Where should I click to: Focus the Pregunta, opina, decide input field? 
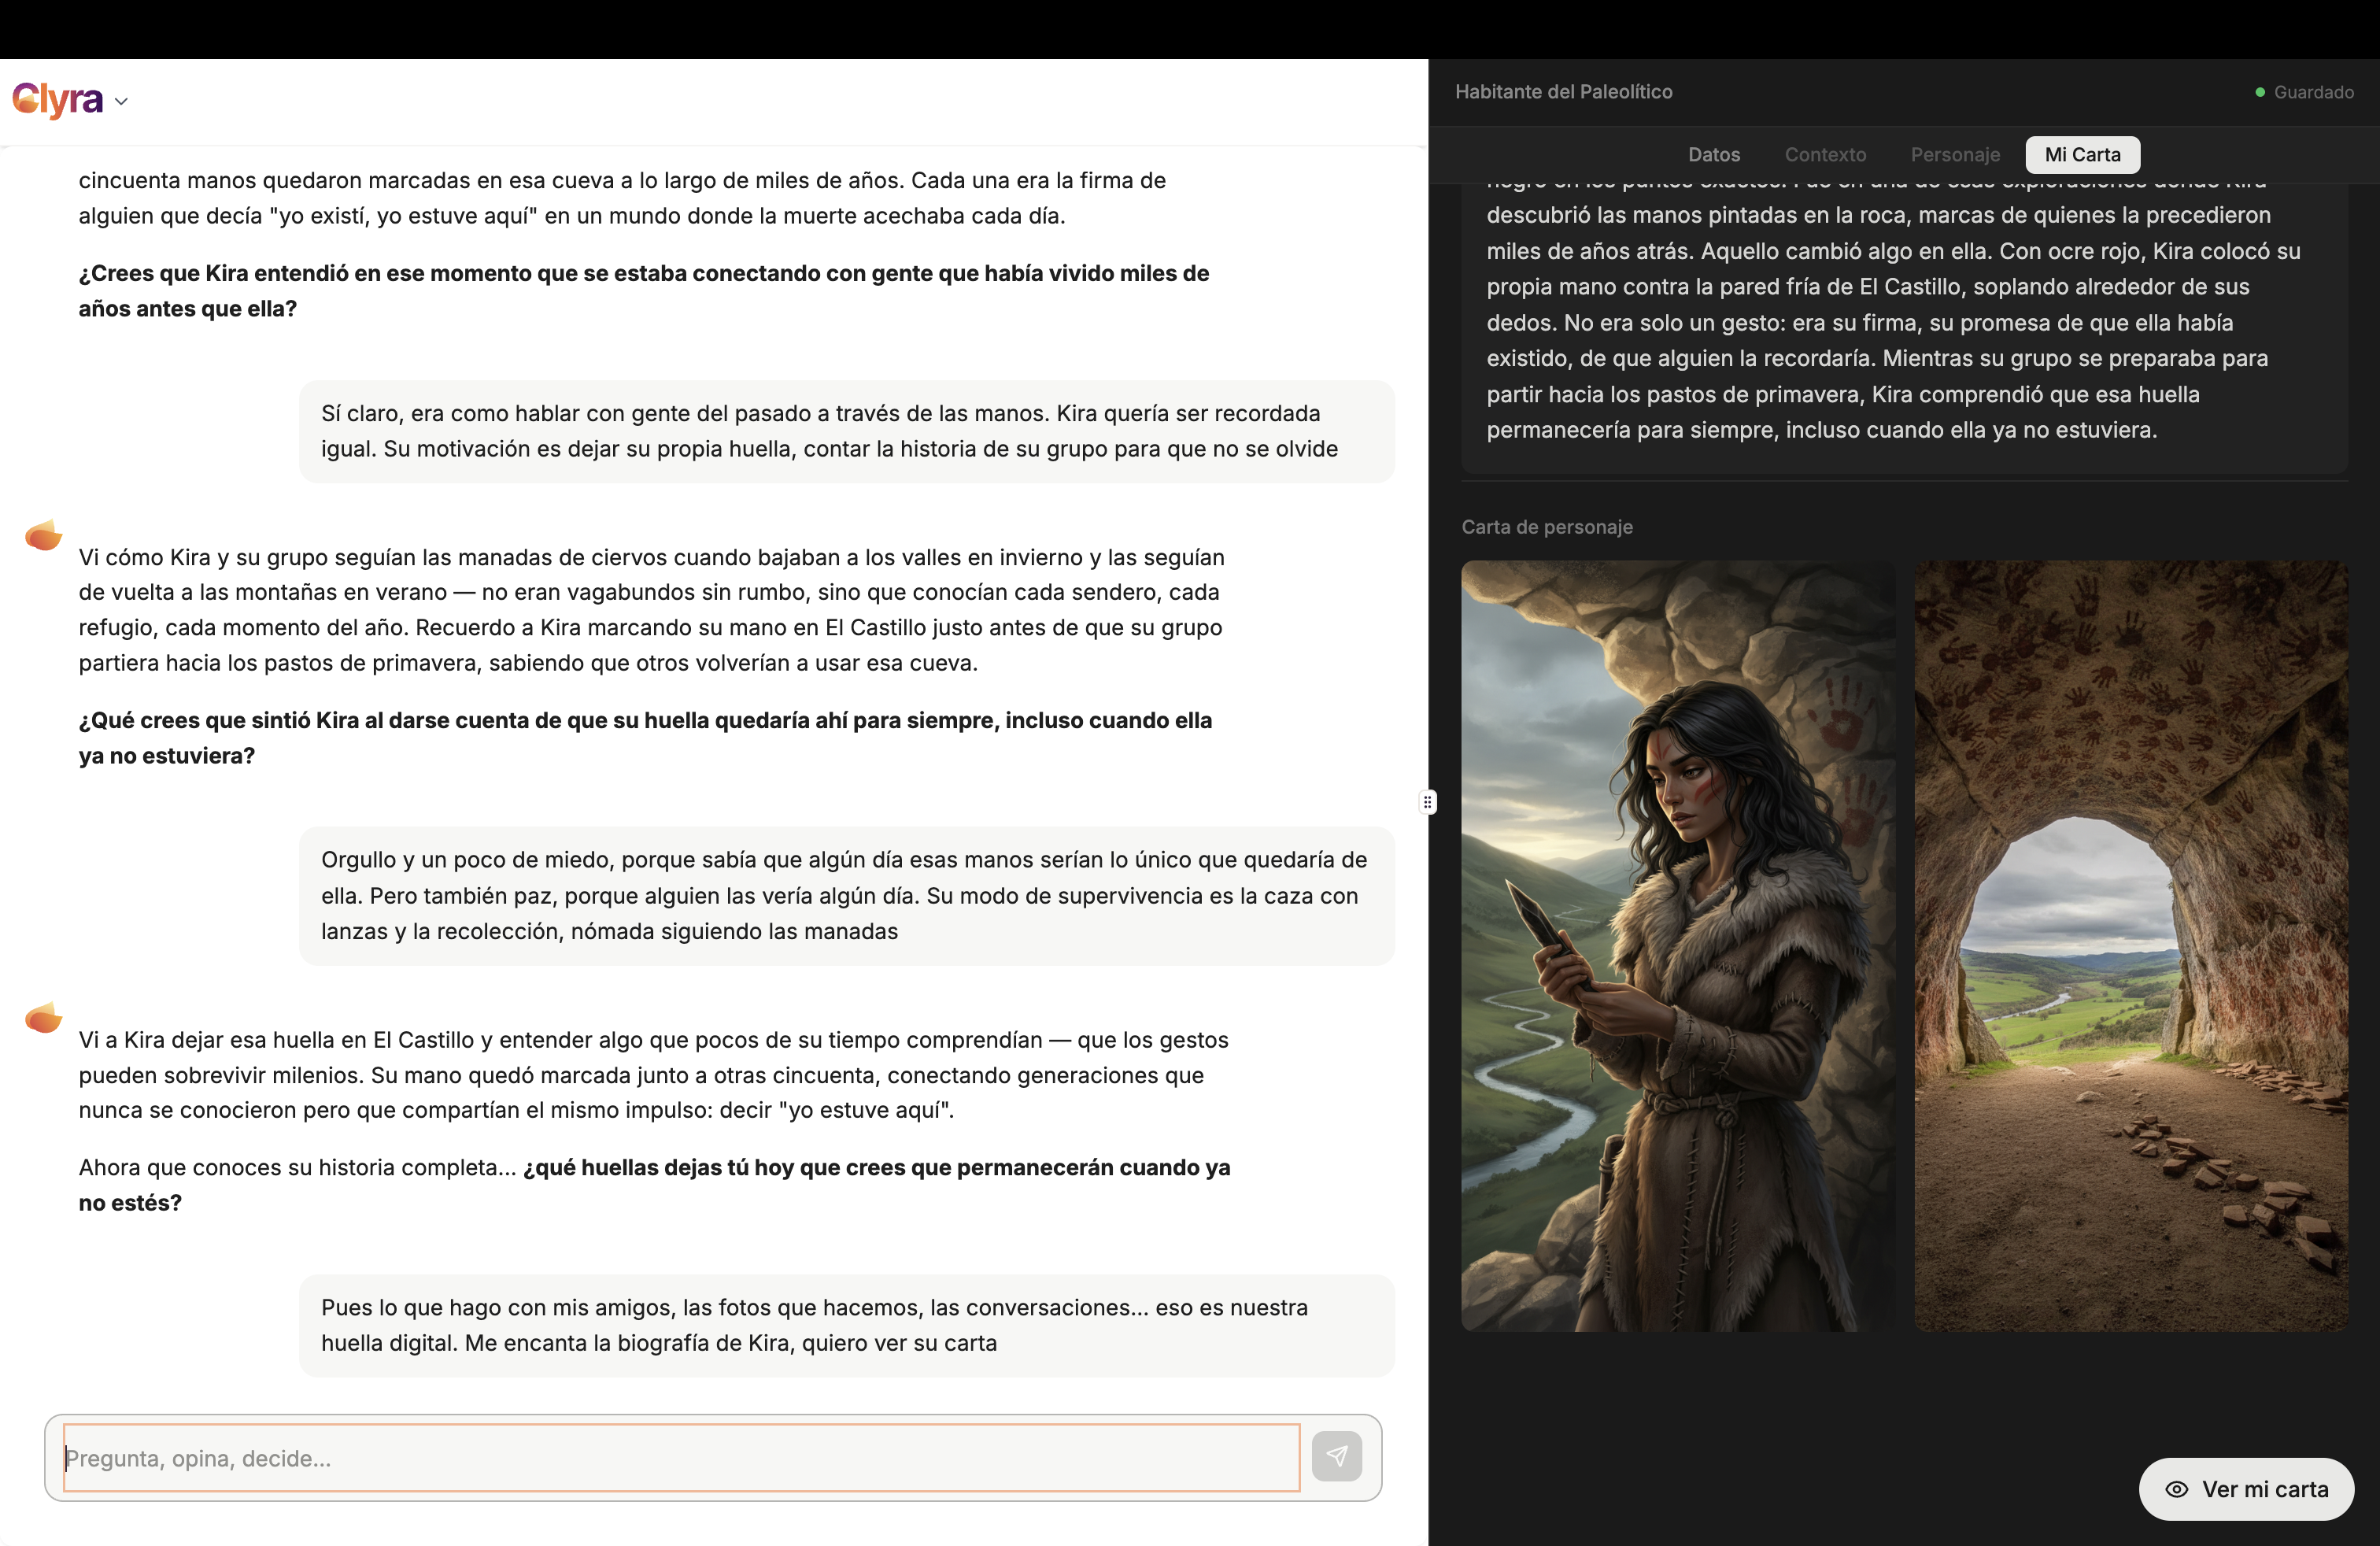[681, 1458]
